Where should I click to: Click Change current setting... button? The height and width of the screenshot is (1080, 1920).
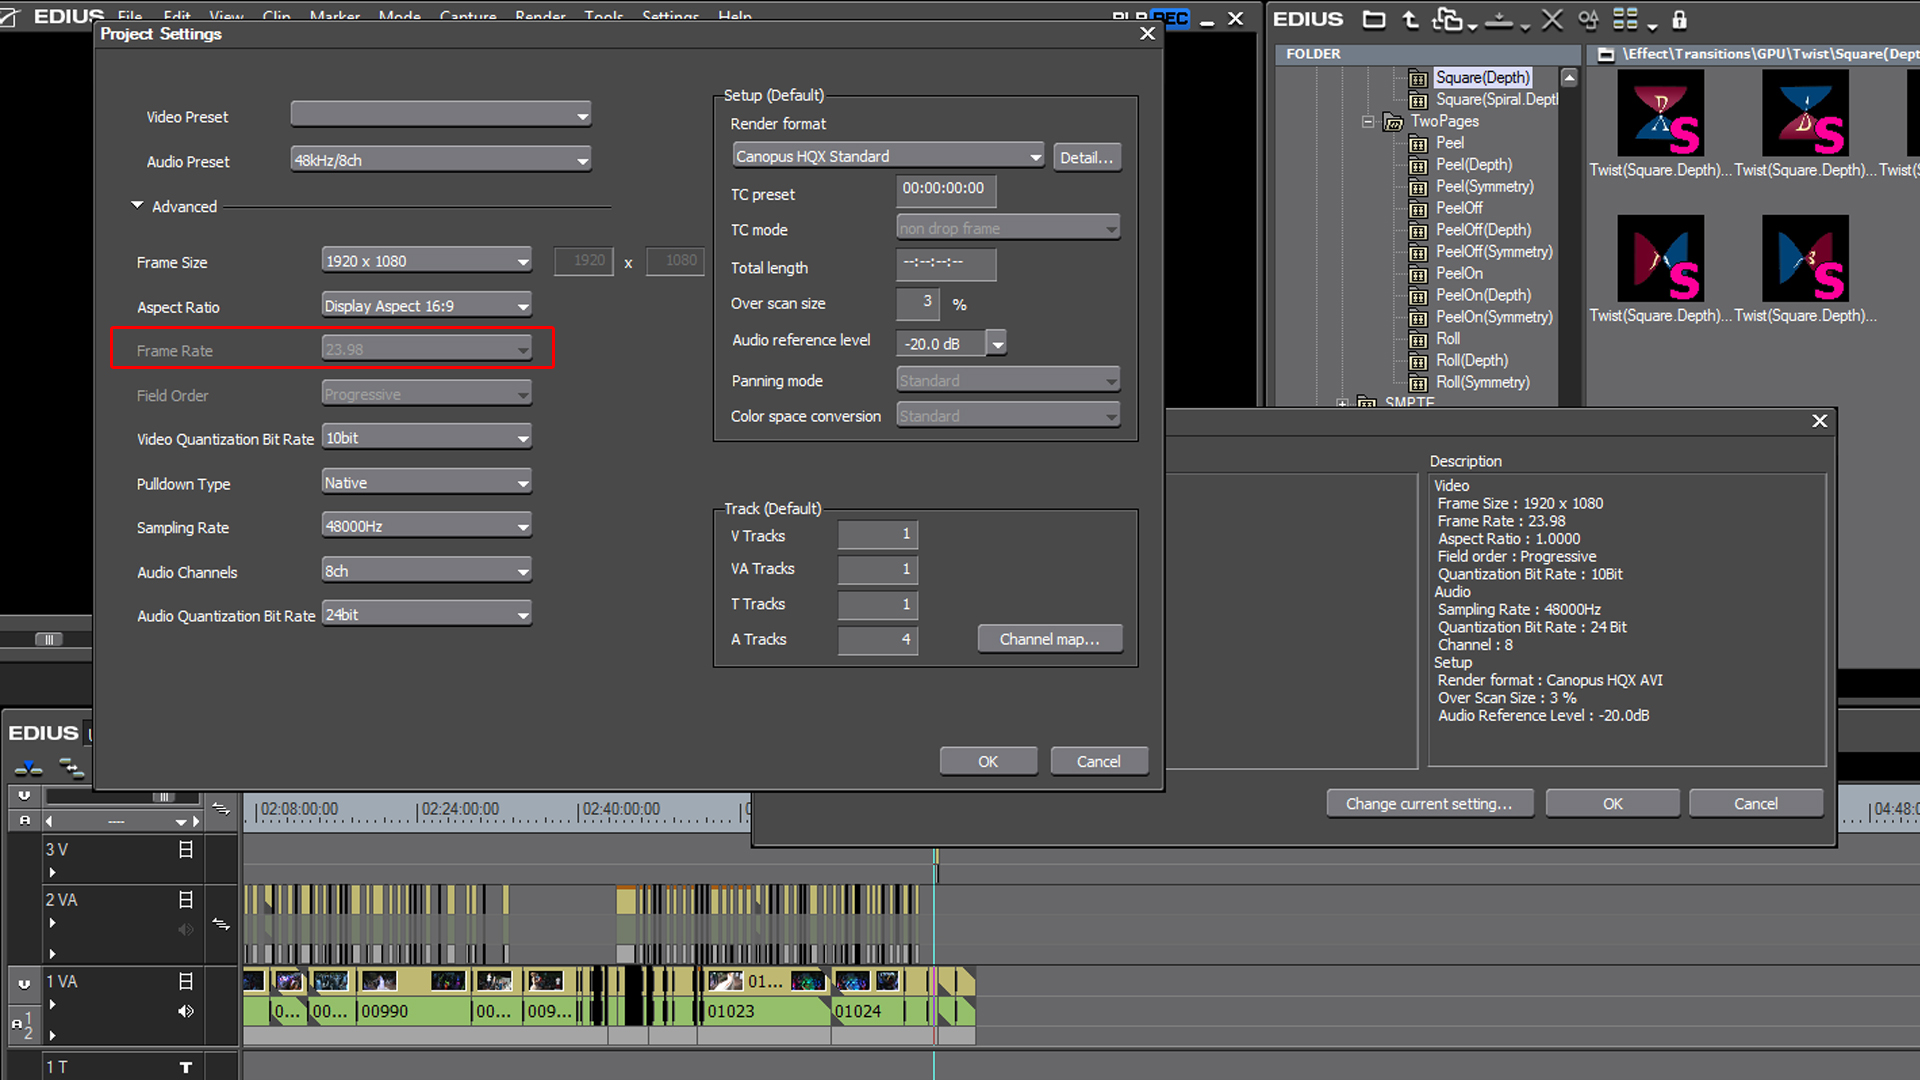pos(1430,803)
